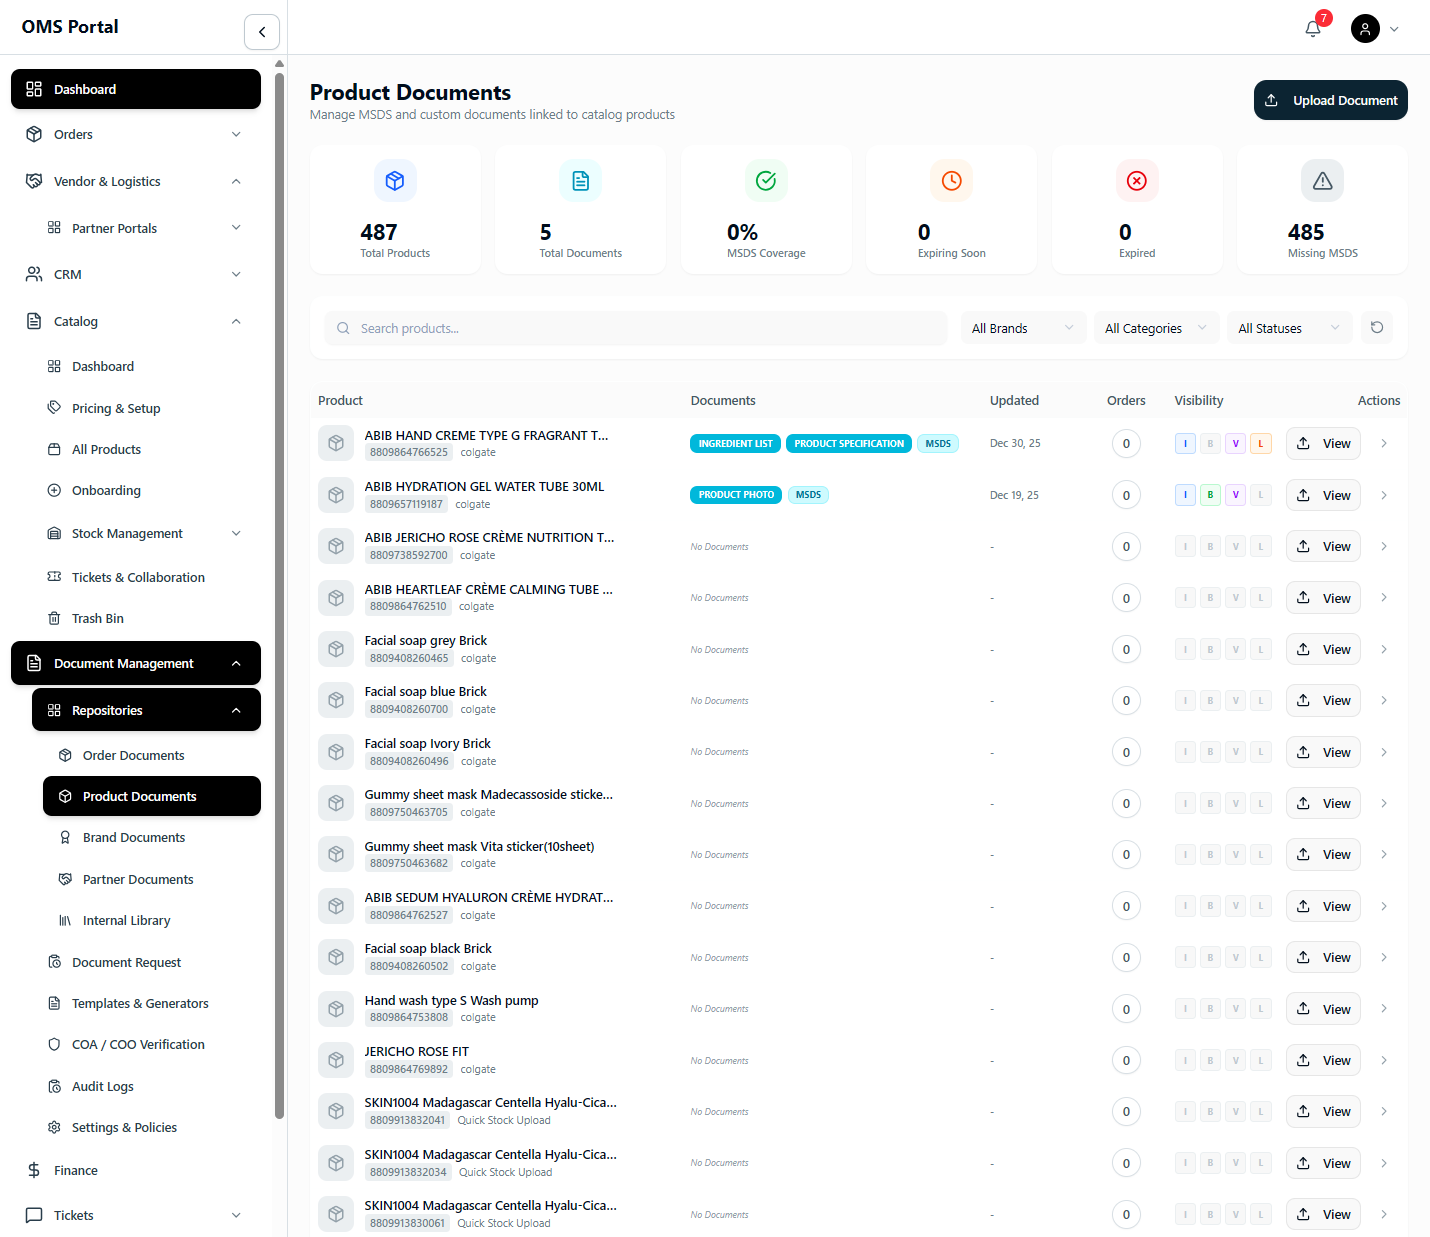
Task: Open the user profile avatar icon
Action: click(x=1365, y=28)
